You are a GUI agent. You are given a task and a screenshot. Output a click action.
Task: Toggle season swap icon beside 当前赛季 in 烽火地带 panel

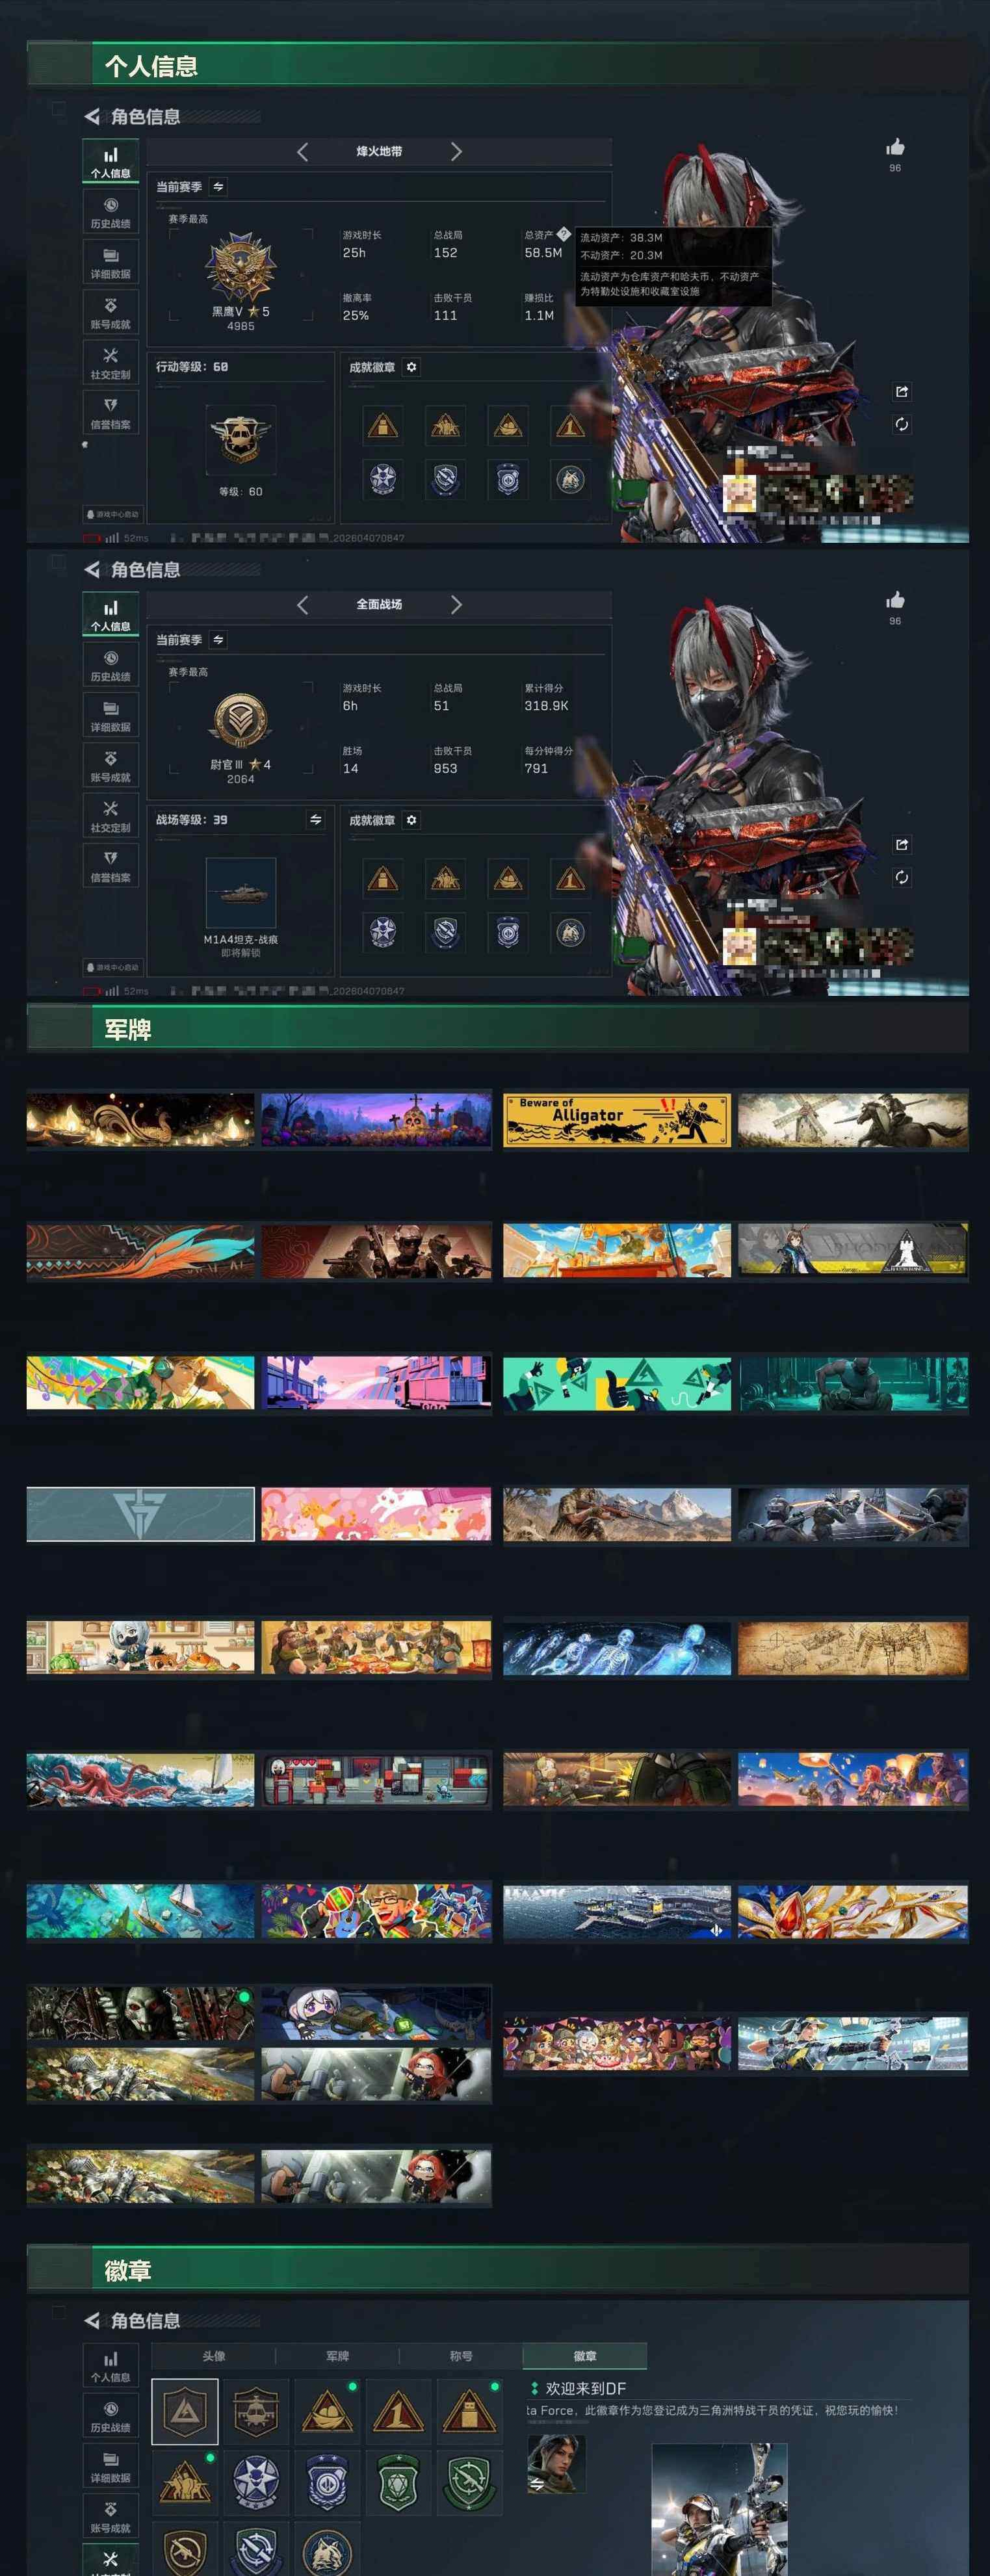pos(218,187)
